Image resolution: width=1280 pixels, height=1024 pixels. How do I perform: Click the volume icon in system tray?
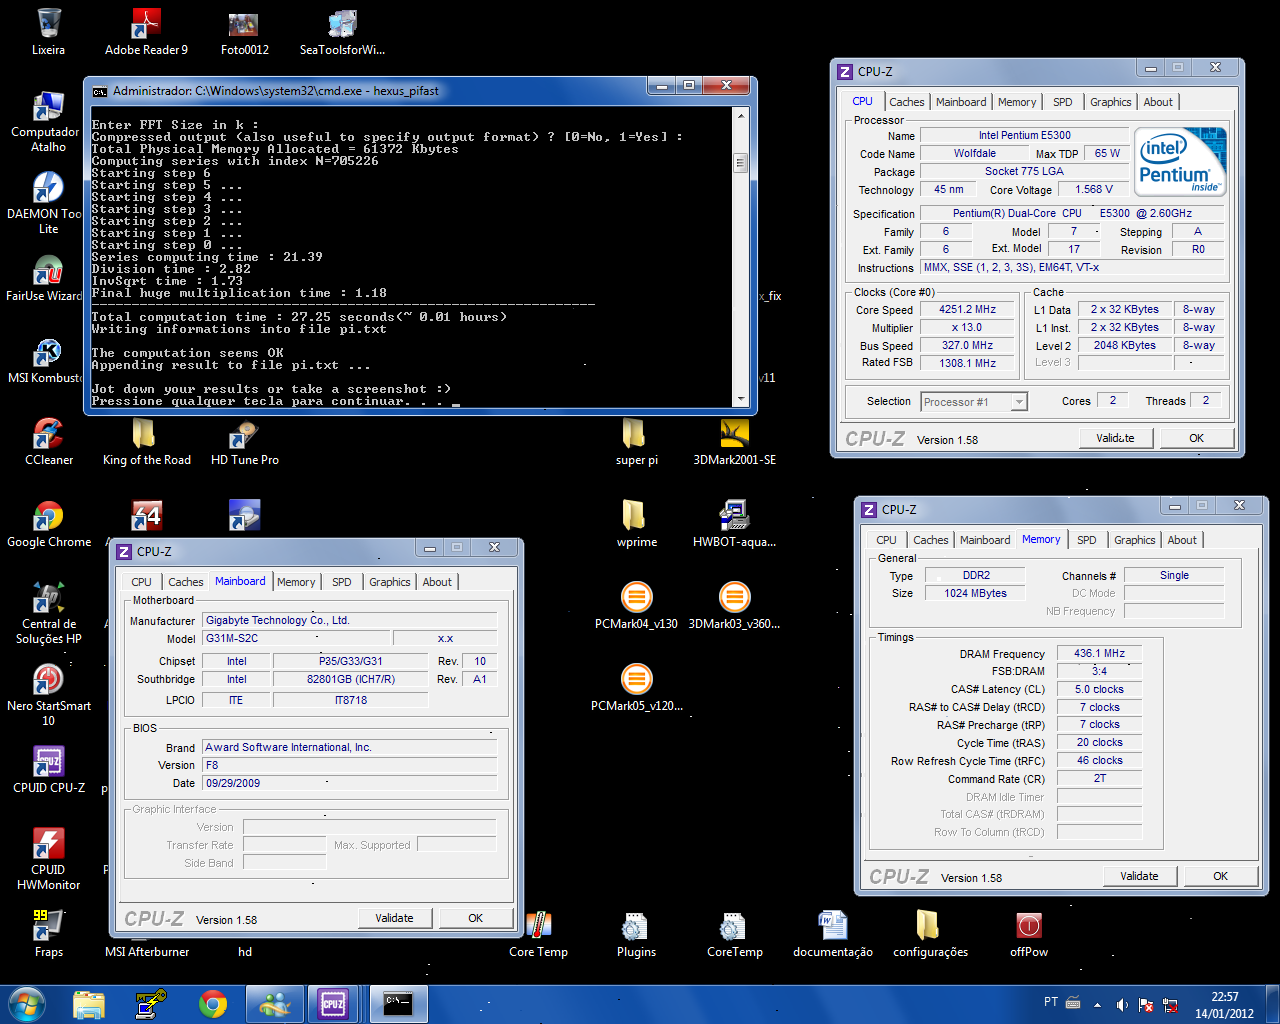click(x=1122, y=1004)
